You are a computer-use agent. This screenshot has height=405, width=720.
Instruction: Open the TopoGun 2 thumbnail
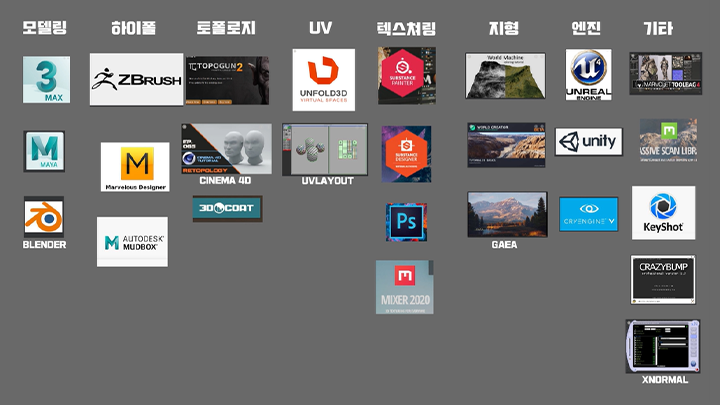click(227, 80)
